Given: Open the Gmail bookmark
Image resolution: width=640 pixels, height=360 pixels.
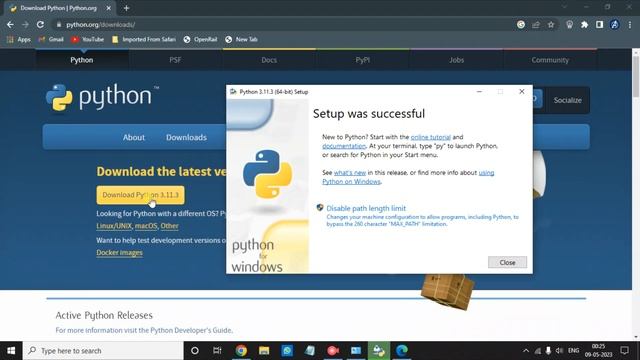Looking at the screenshot, I should tap(51, 39).
